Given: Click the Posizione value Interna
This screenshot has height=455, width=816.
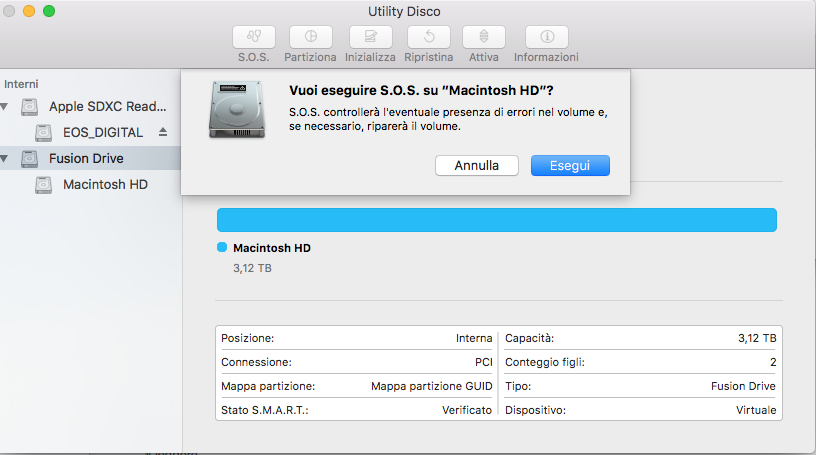Looking at the screenshot, I should coord(474,338).
